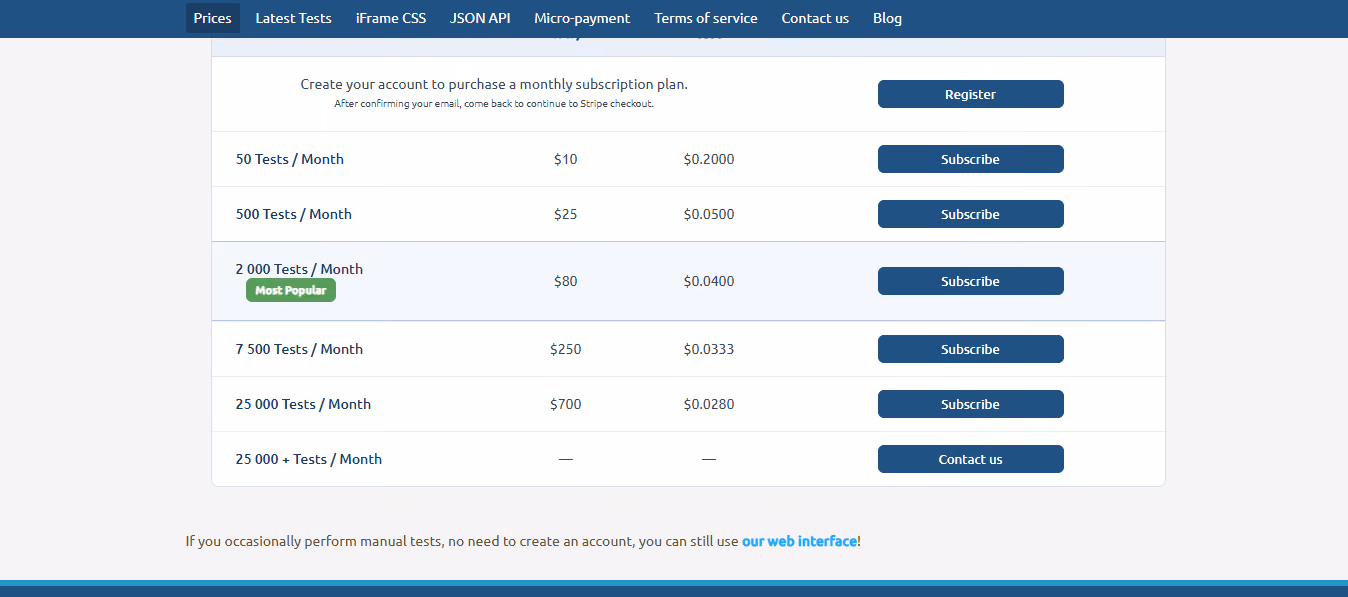
Task: Subscribe to 2 000 Tests / Month plan
Action: tap(970, 281)
